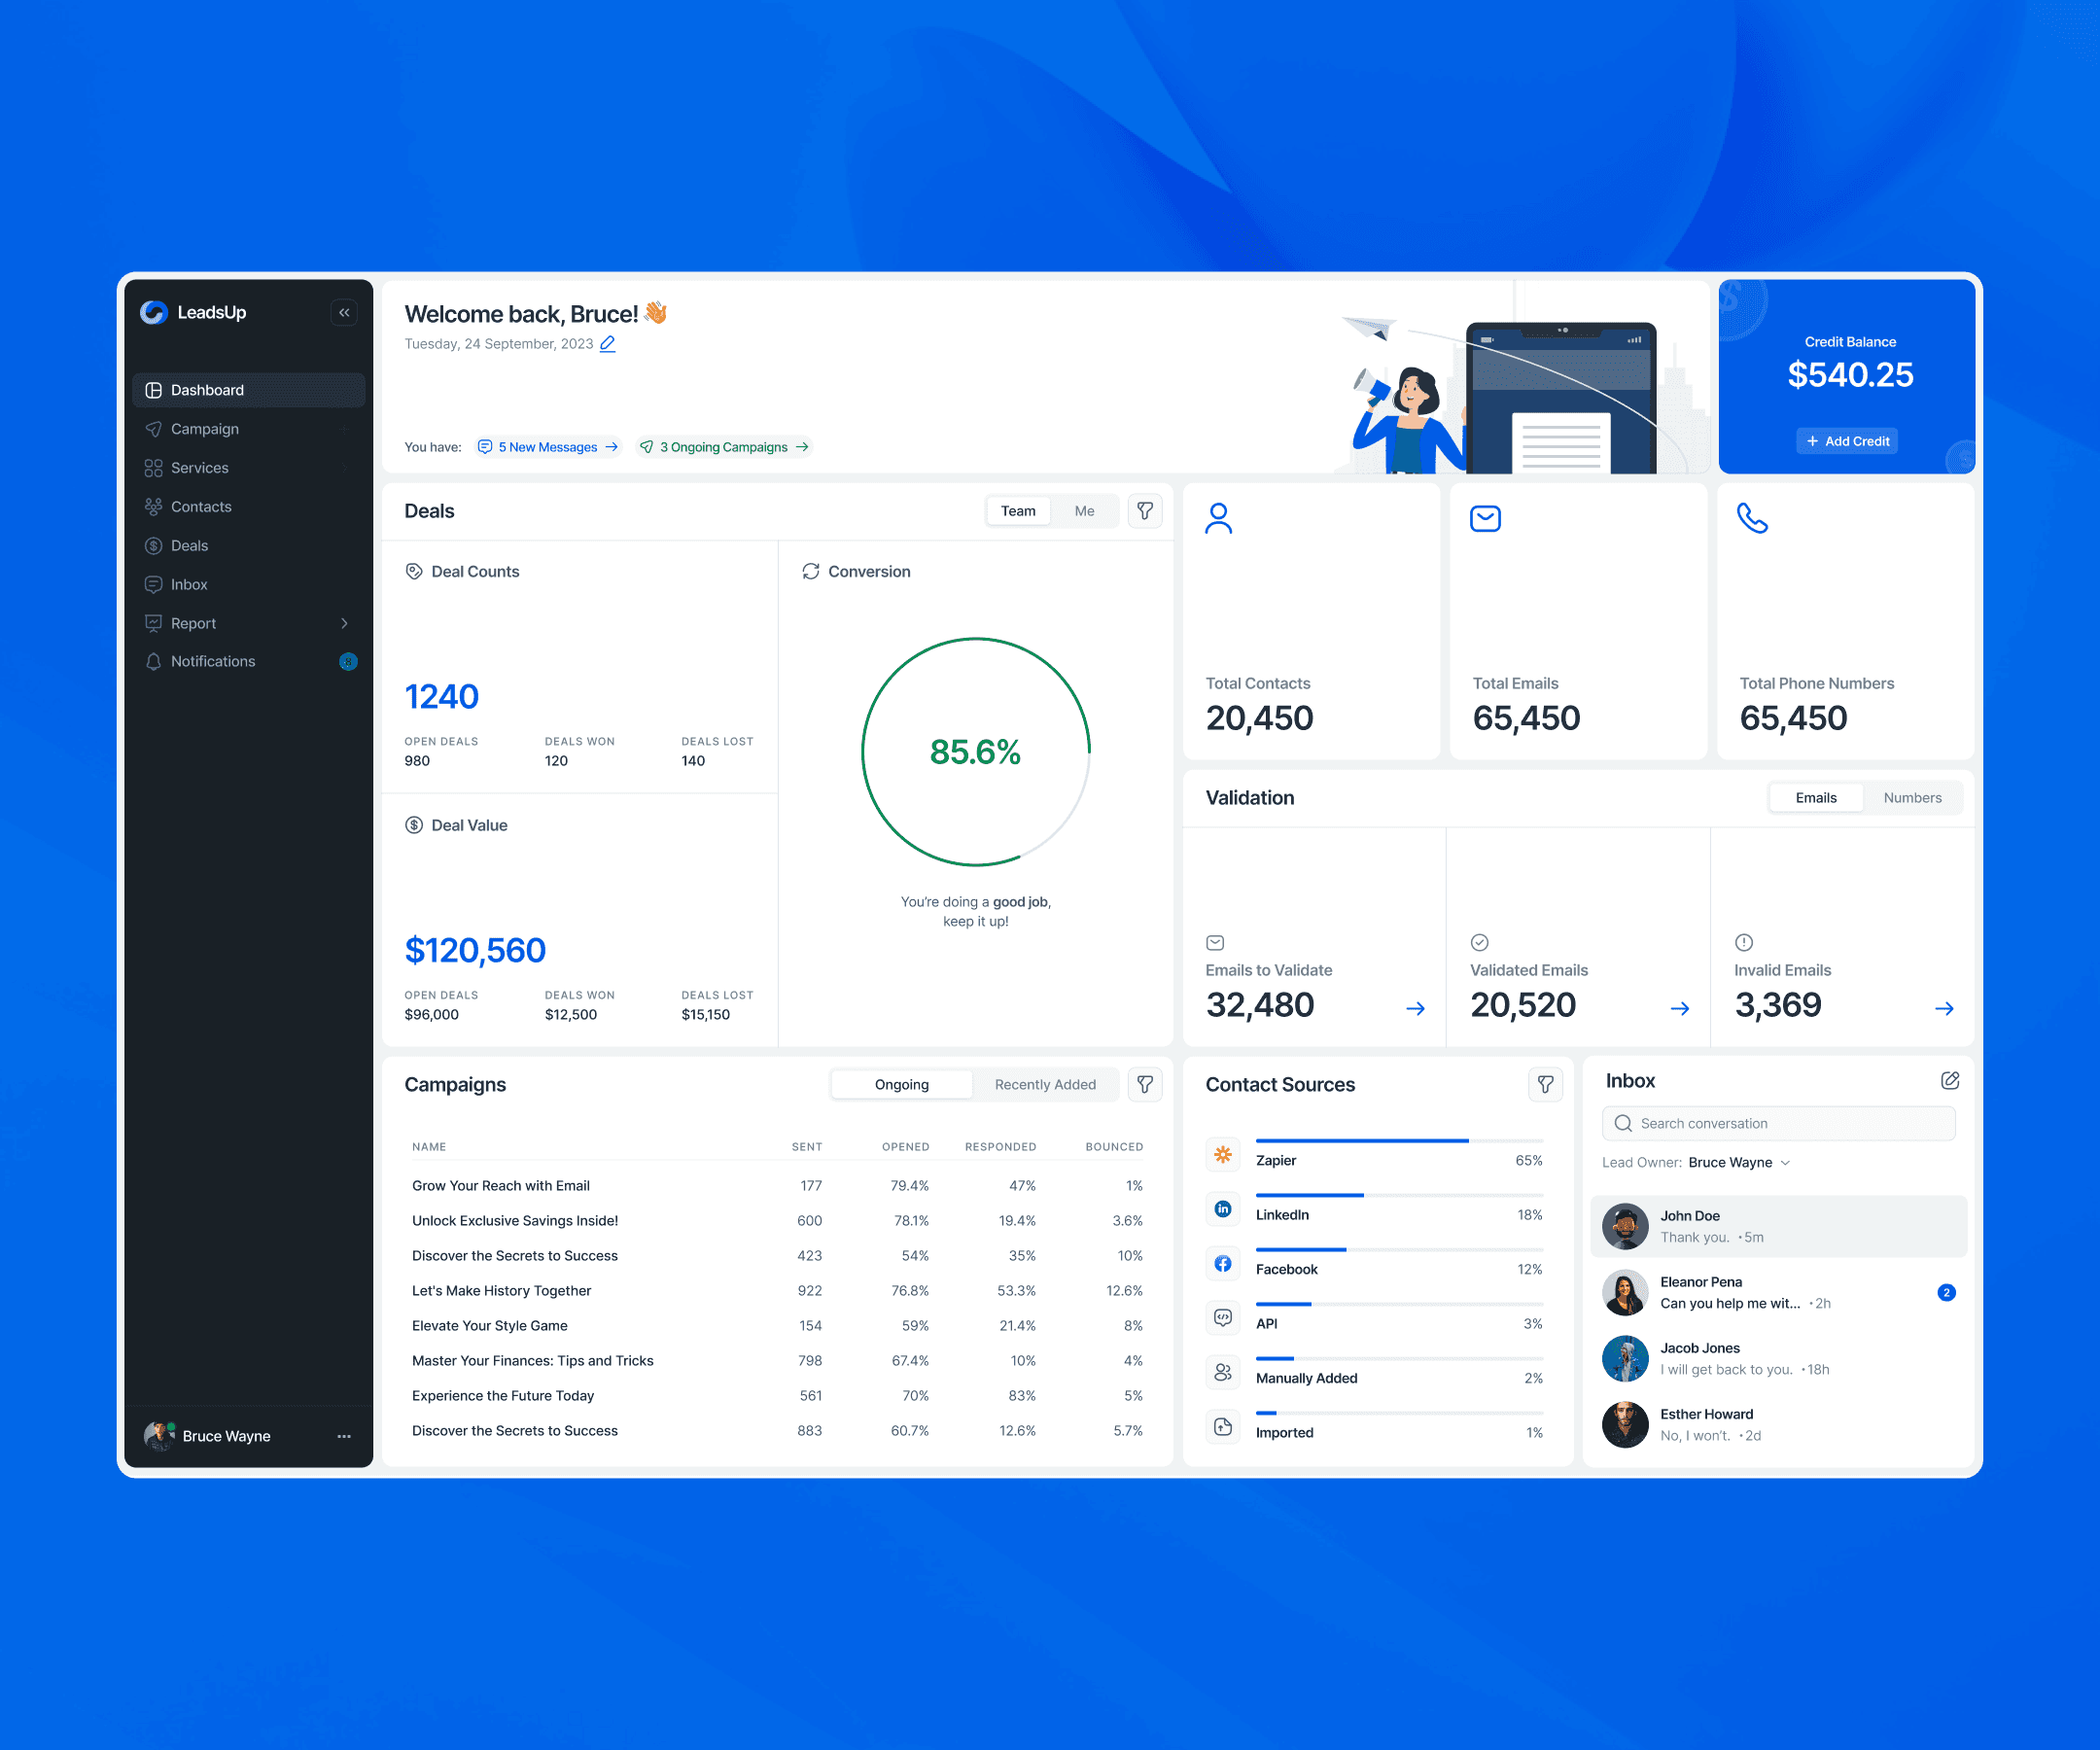Screen dimensions: 2100x1750
Task: Click compose new message icon in Inbox
Action: click(1949, 1081)
